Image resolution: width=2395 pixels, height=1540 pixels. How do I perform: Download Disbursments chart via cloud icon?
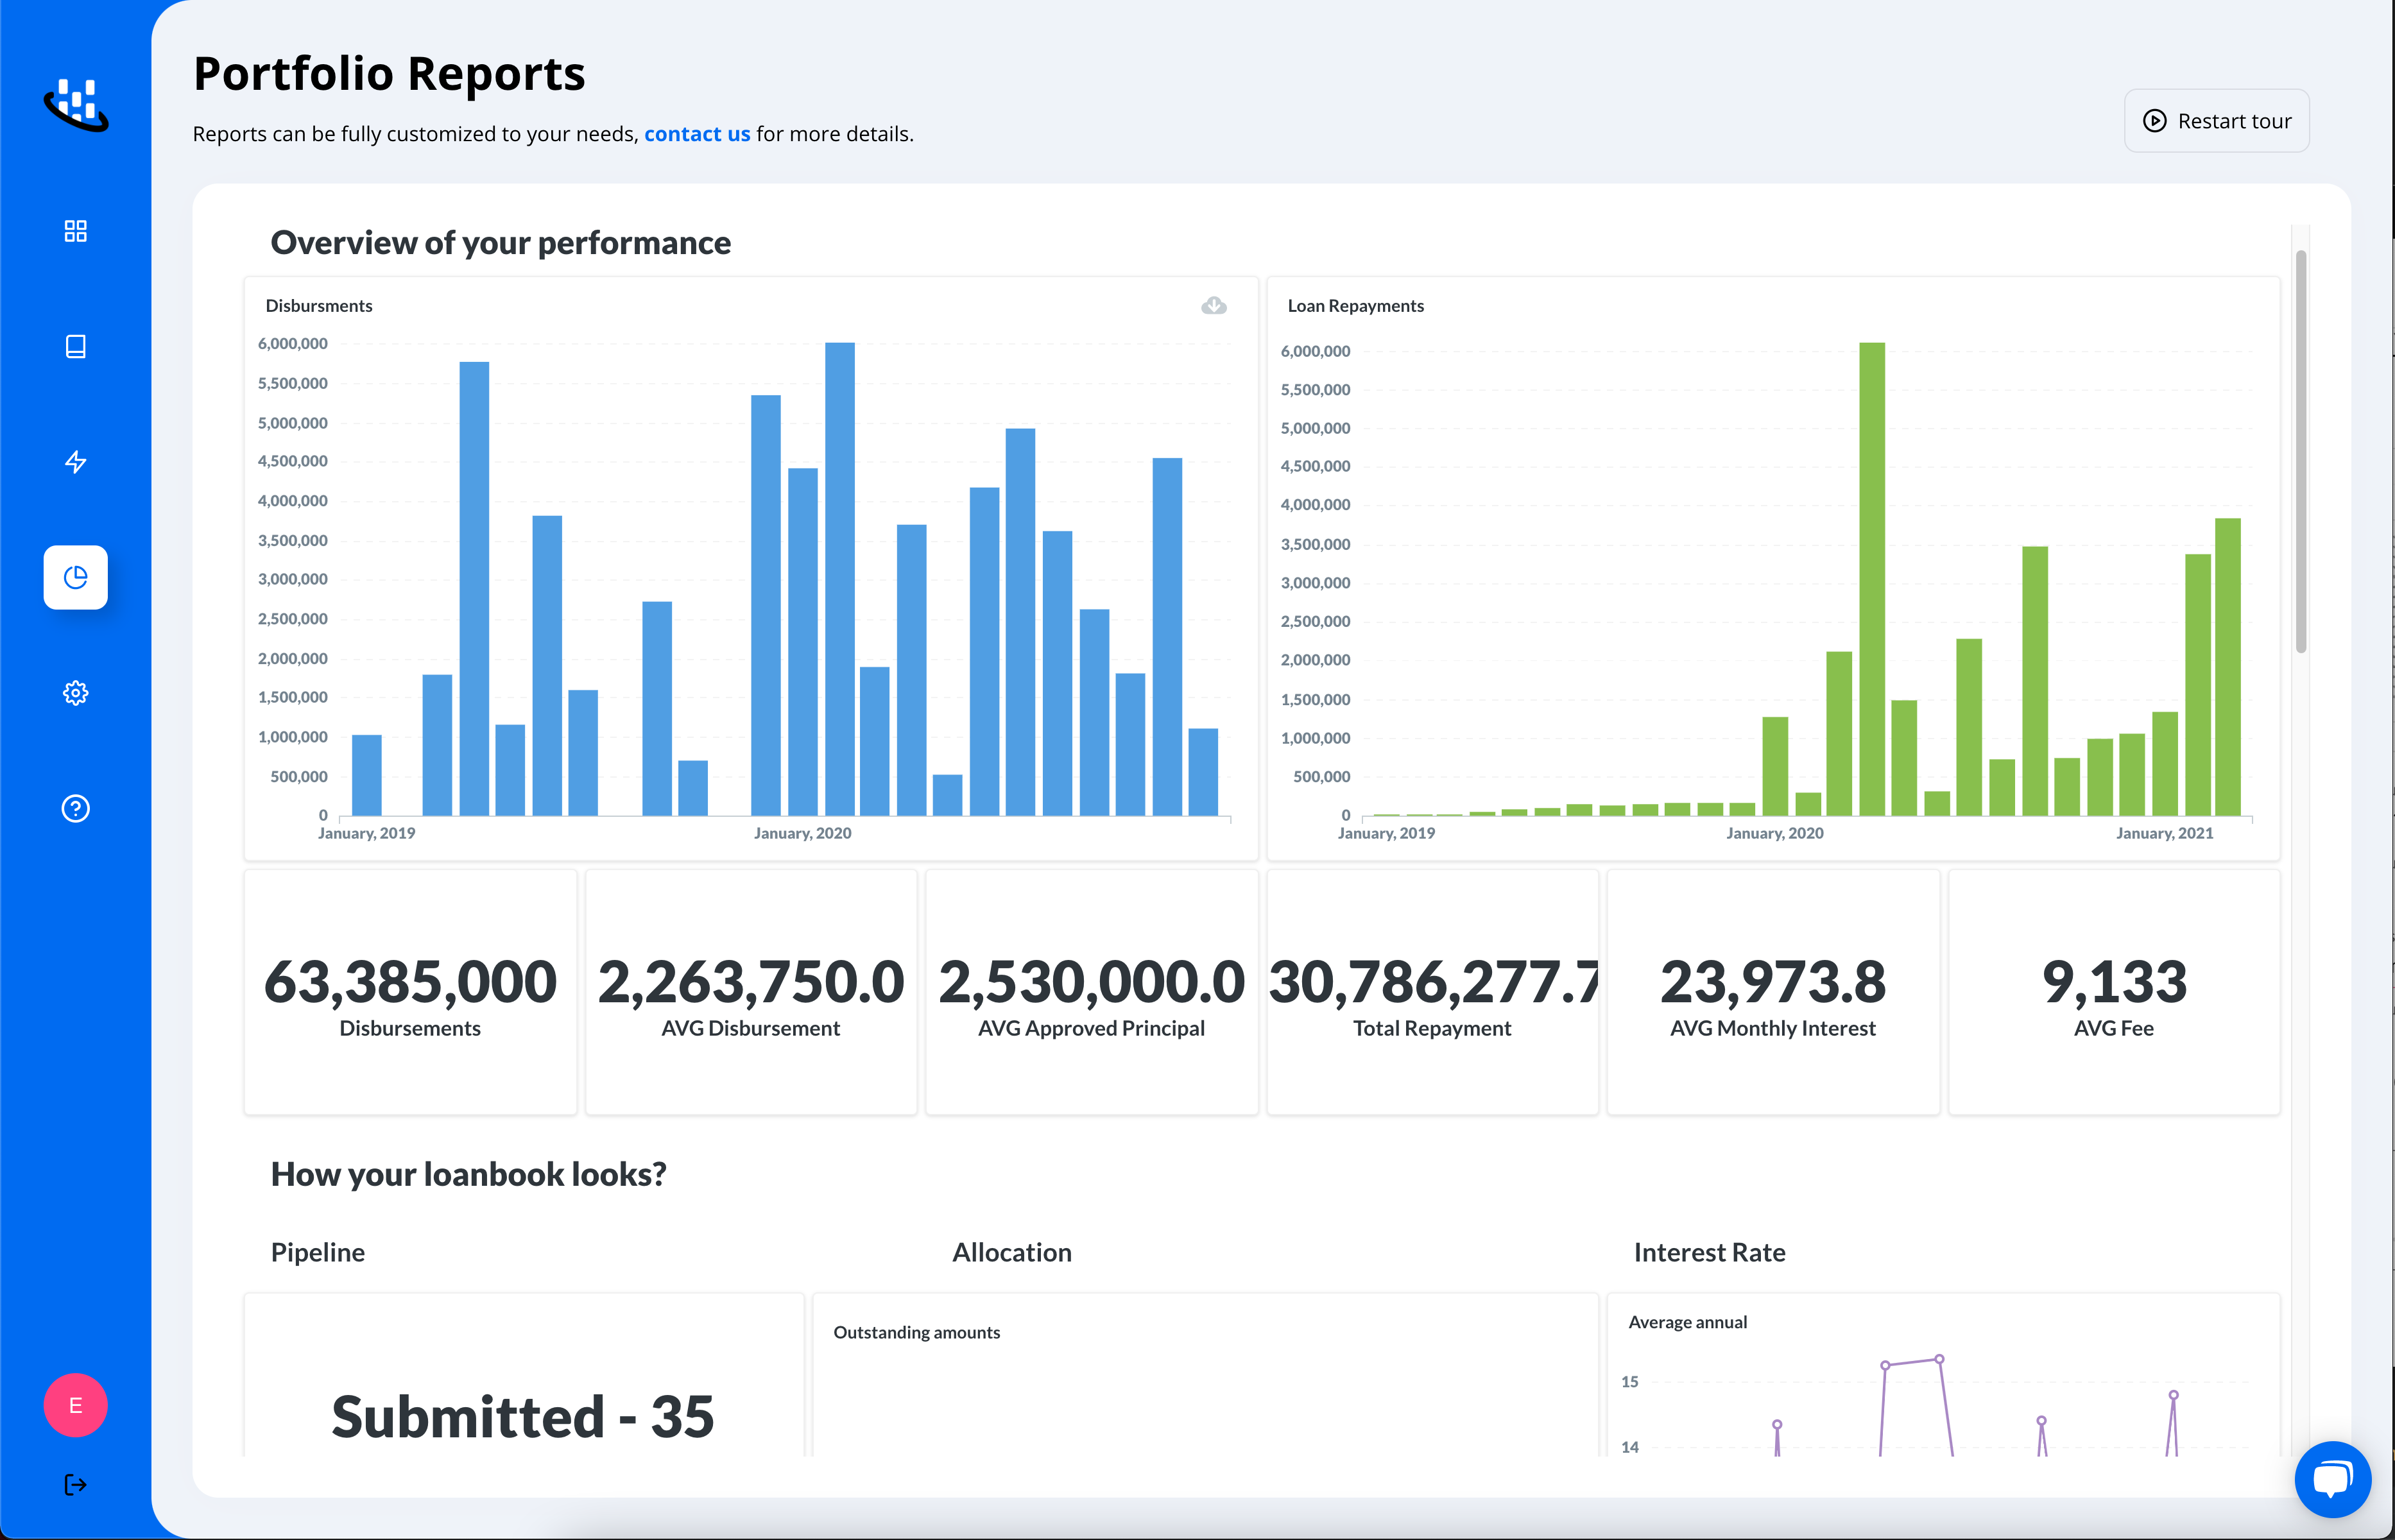pos(1213,305)
